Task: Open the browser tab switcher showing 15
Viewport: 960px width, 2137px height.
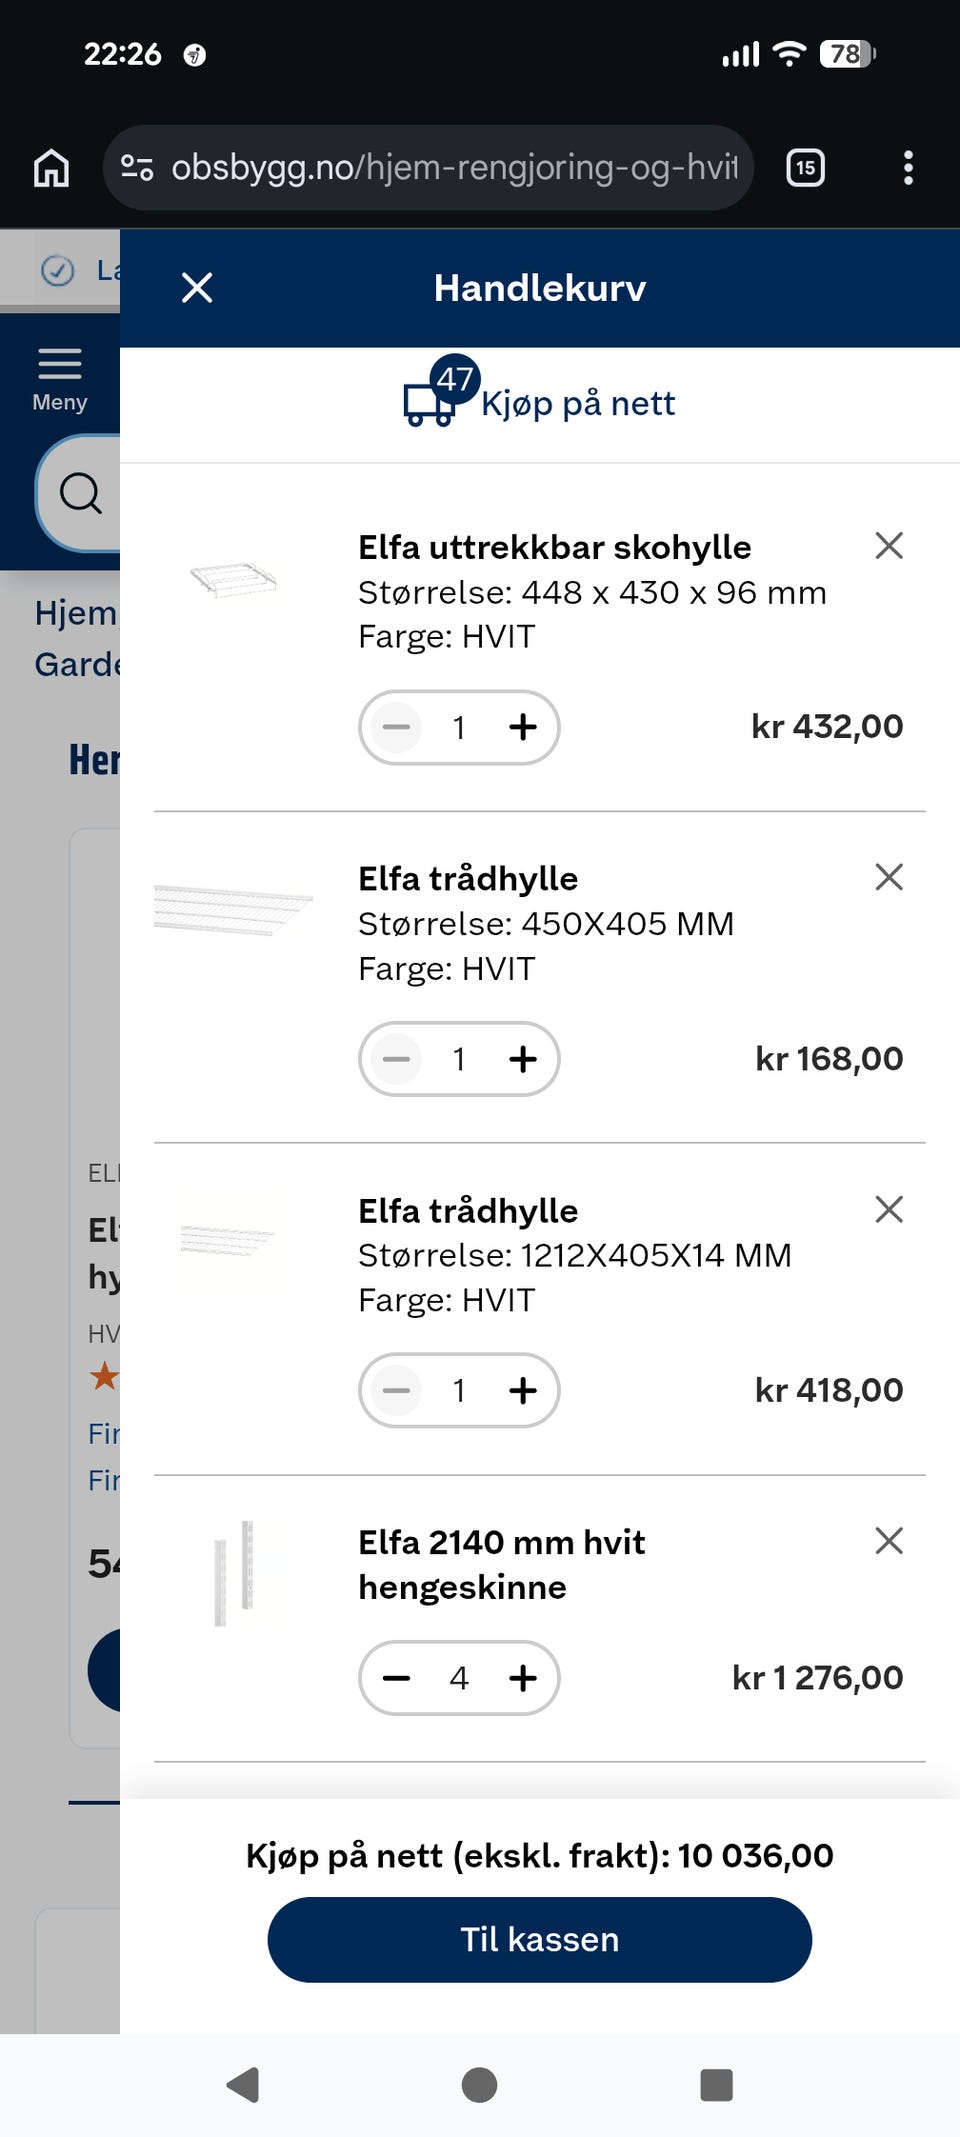Action: 806,168
